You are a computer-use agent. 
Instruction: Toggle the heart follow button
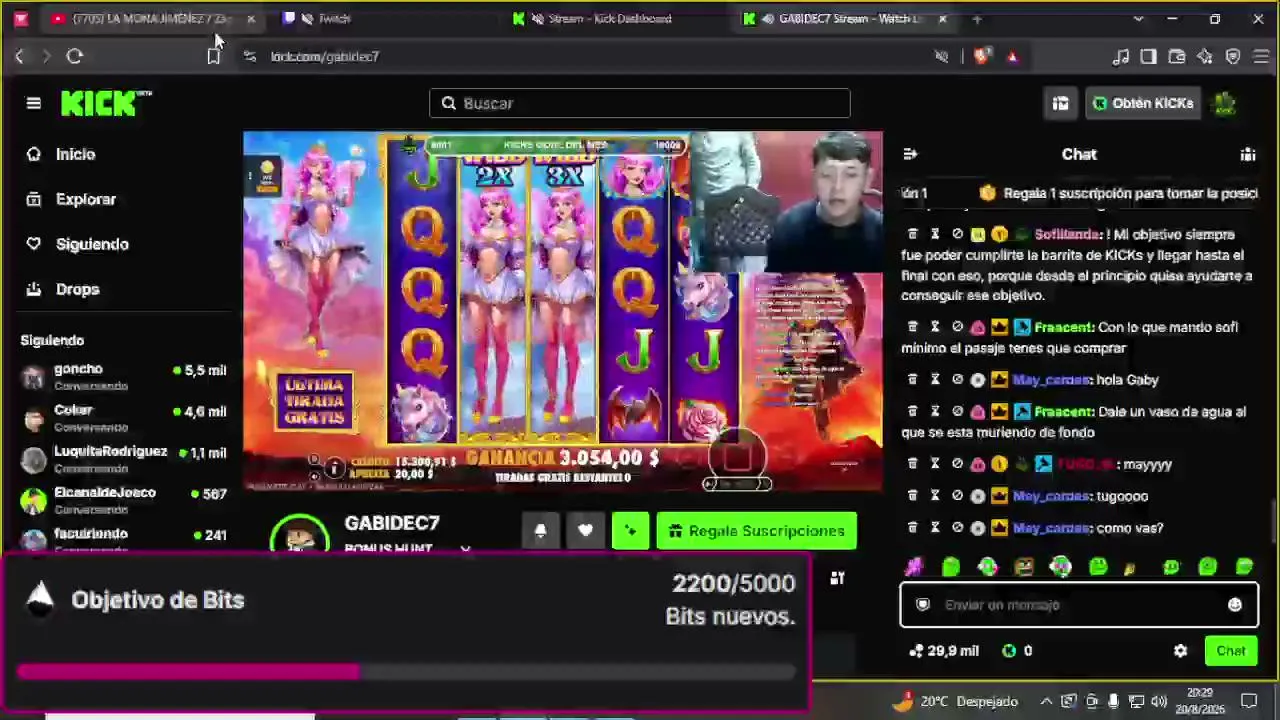coord(585,531)
